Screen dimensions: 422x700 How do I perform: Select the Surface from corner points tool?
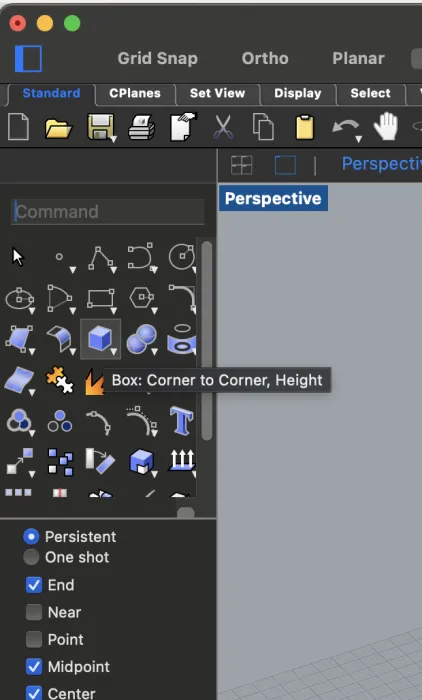coord(19,338)
